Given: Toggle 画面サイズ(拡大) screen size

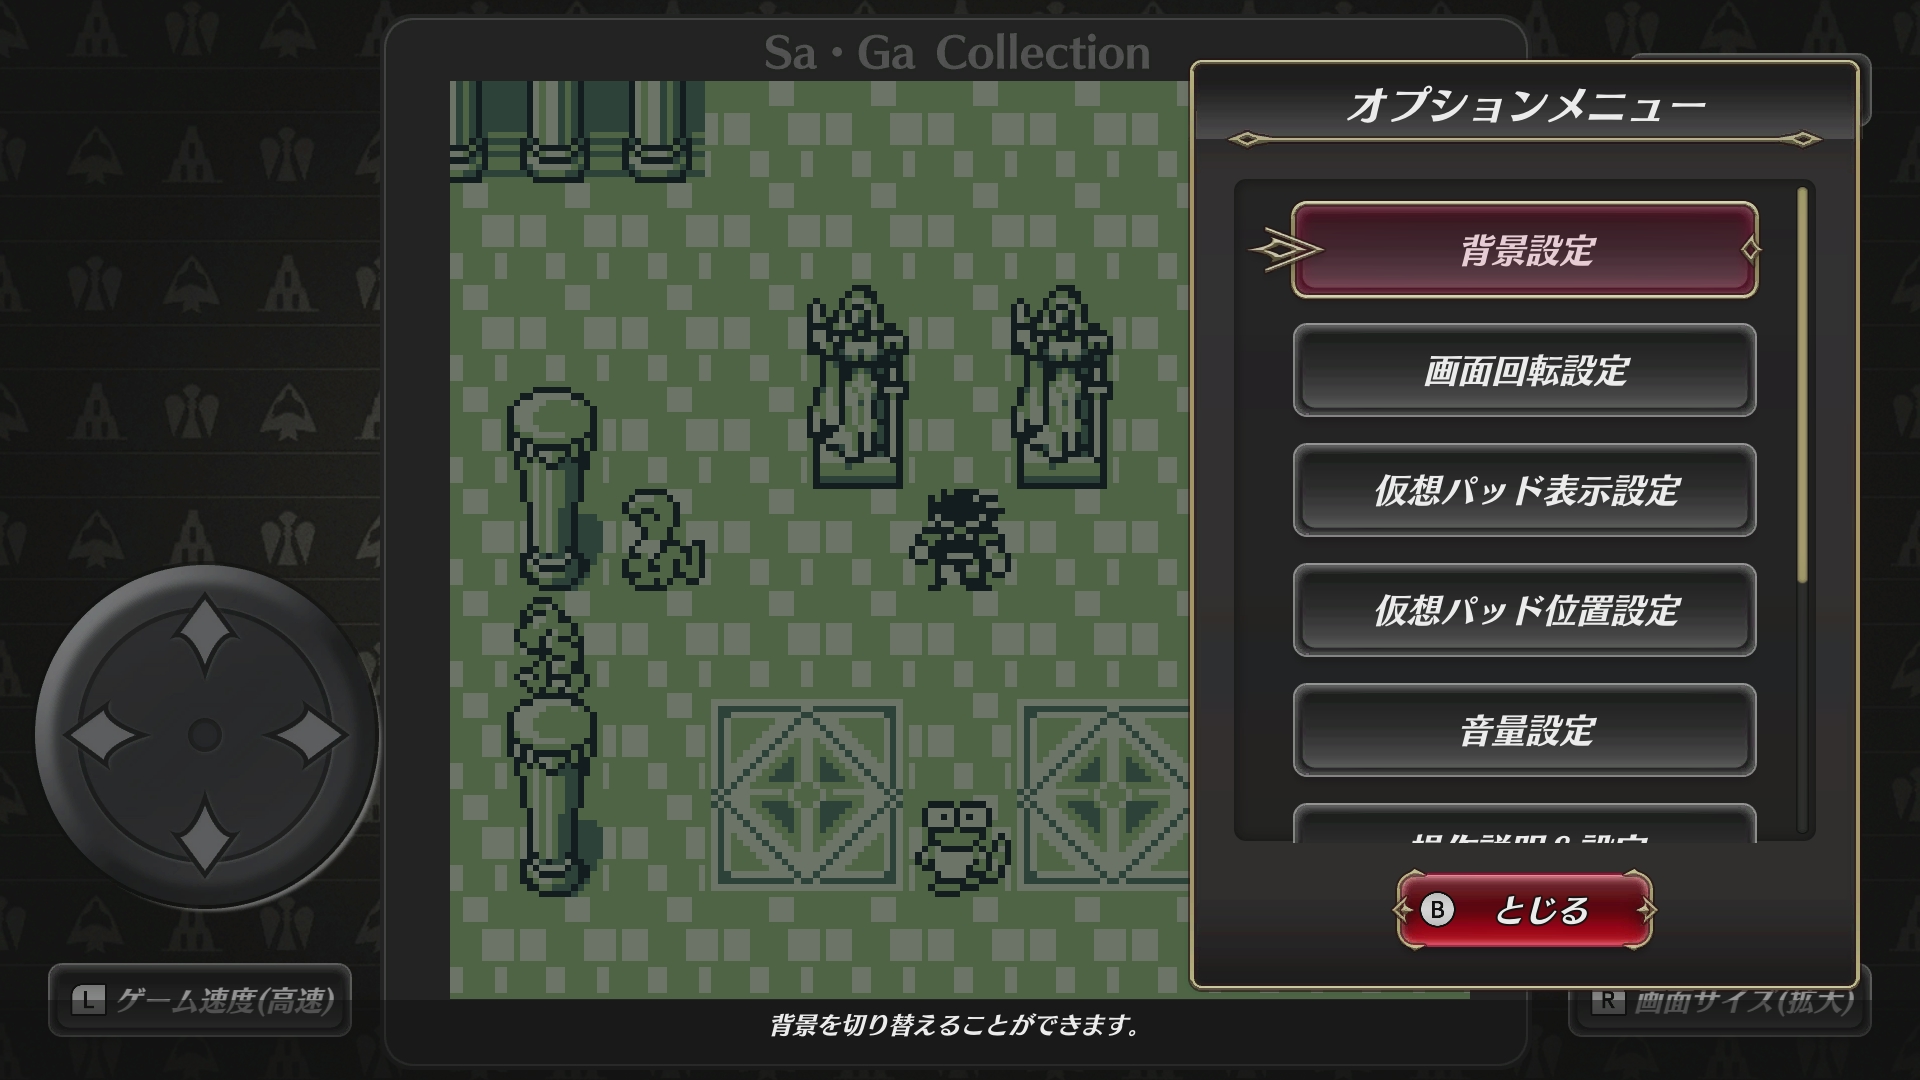Looking at the screenshot, I should click(x=1720, y=1000).
